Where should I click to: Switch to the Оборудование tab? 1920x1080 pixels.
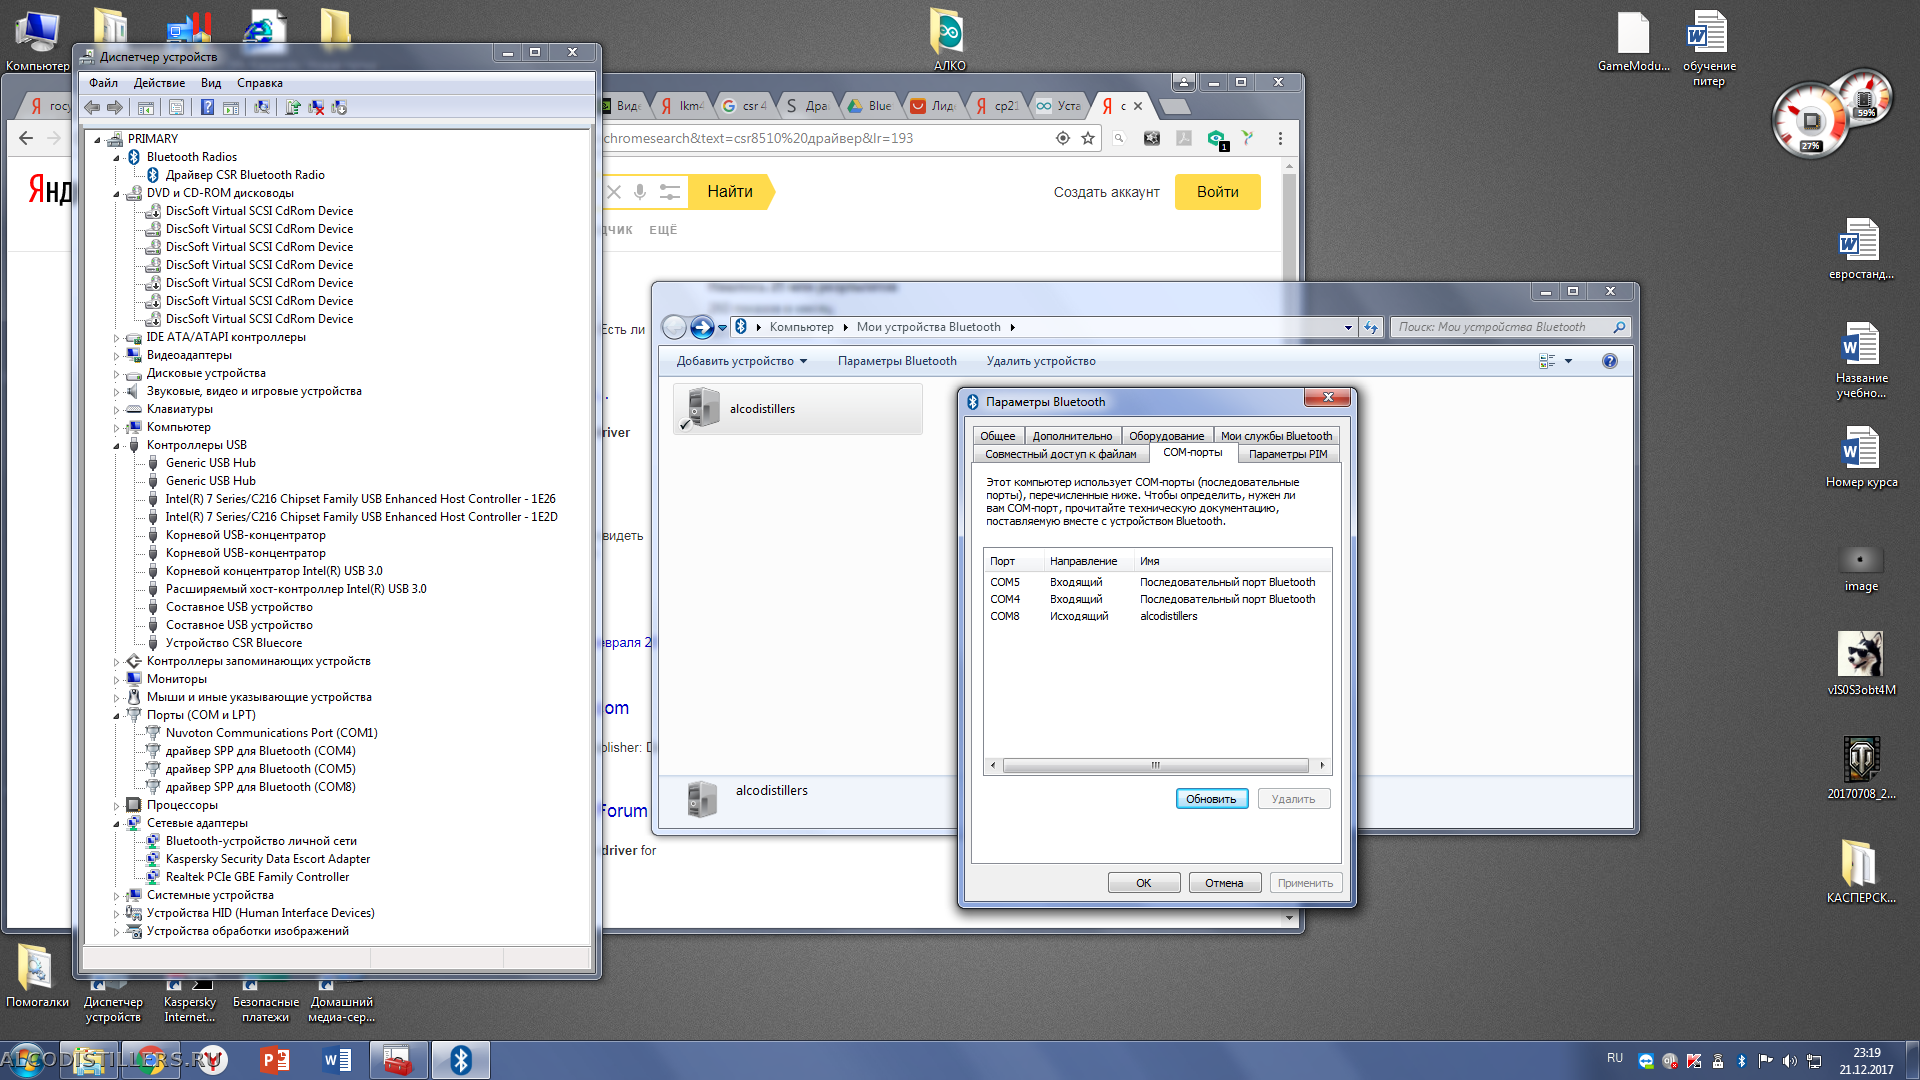(1166, 436)
